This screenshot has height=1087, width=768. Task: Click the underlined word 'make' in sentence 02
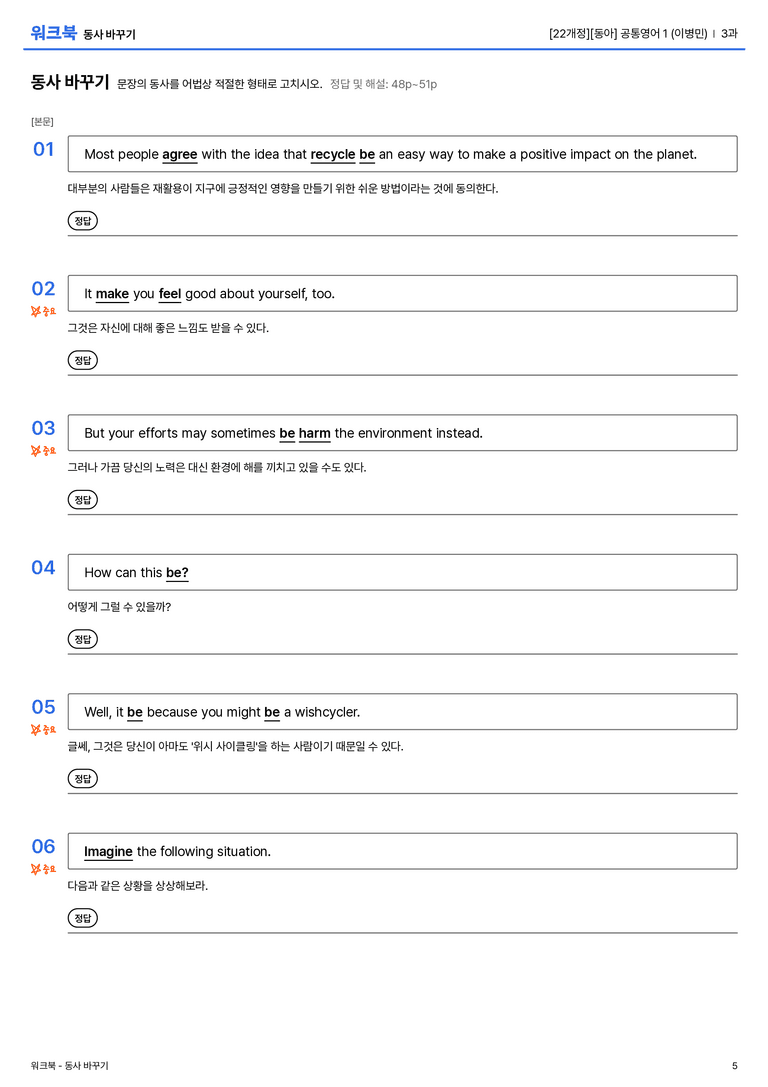click(112, 294)
